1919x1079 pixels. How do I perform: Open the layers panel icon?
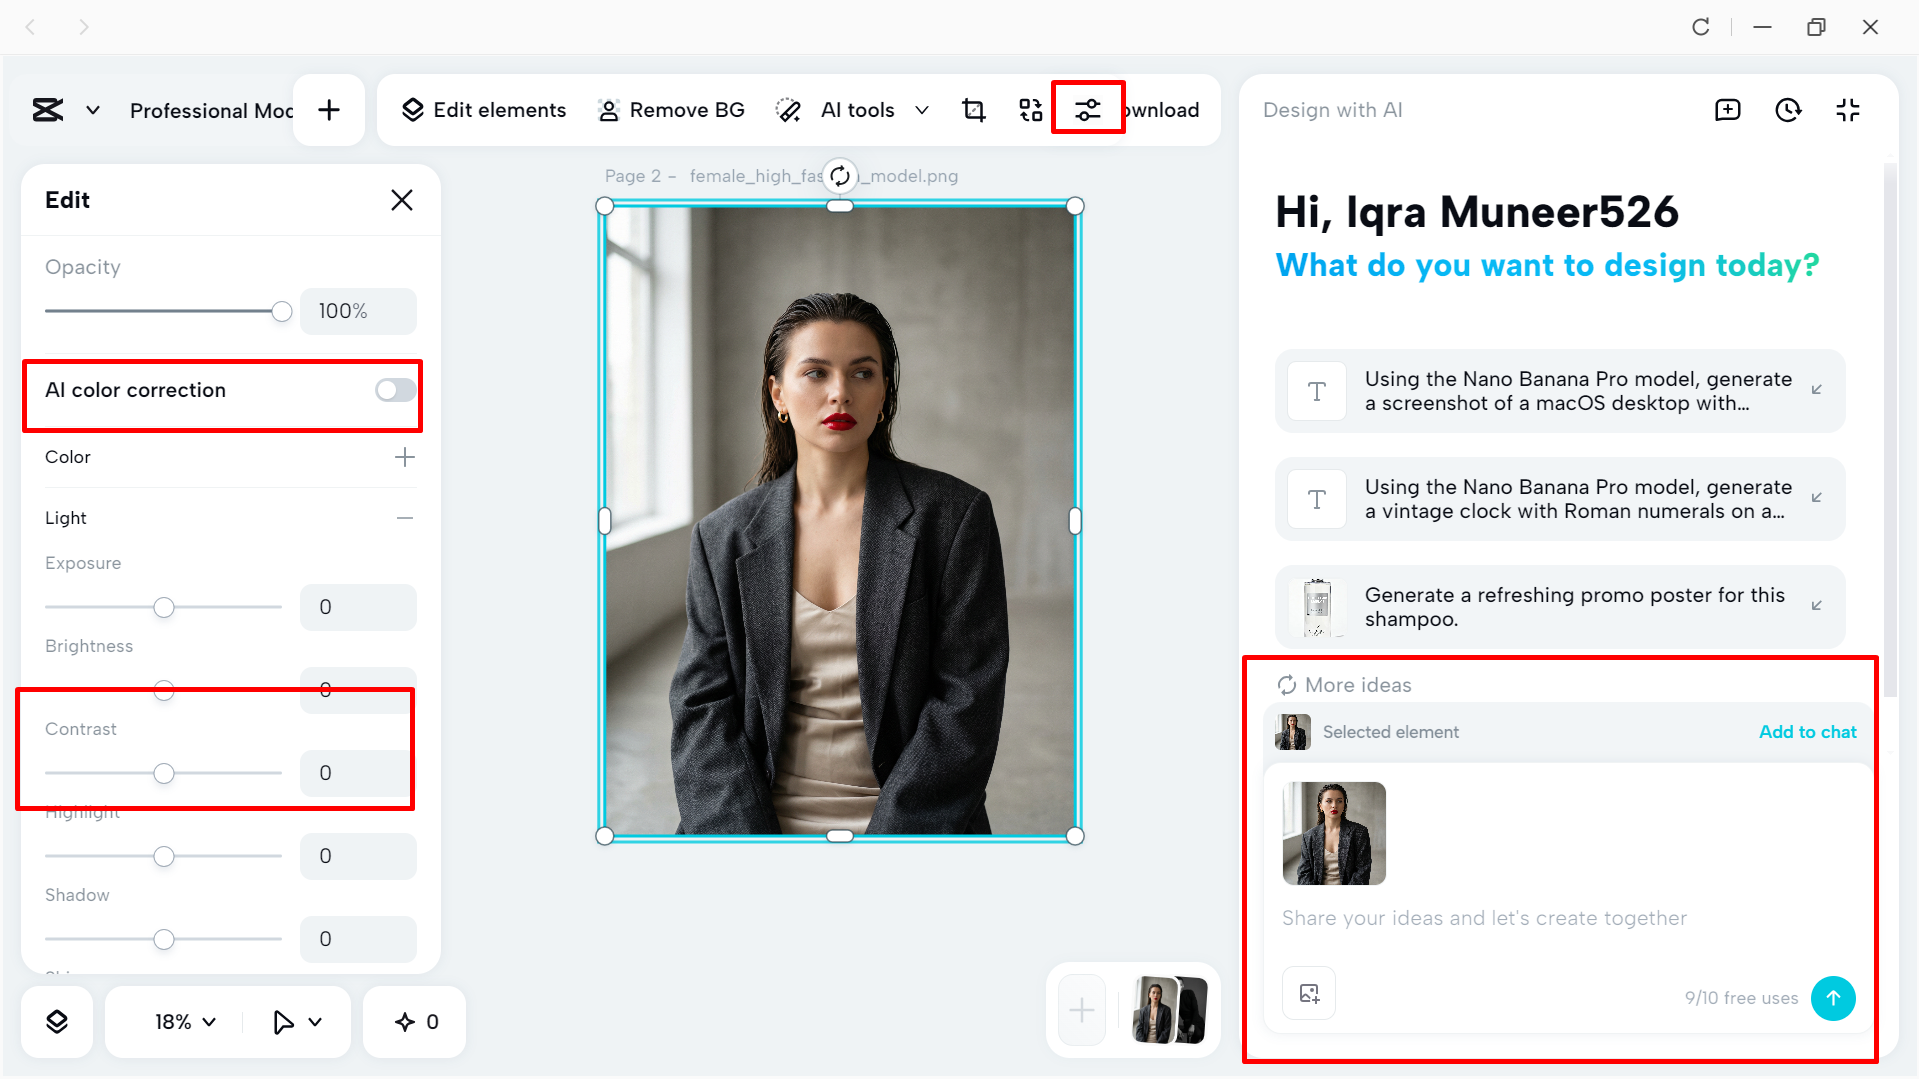[x=57, y=1022]
